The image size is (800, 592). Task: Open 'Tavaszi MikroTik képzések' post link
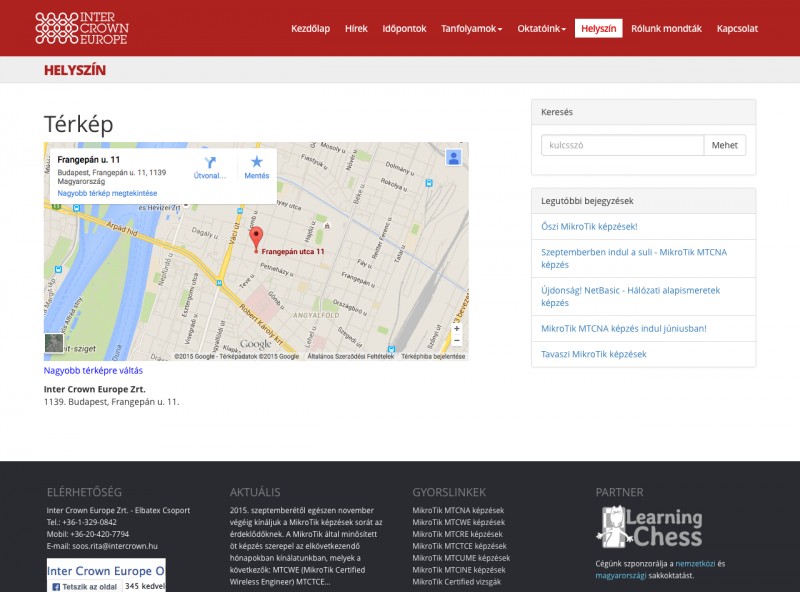click(x=594, y=354)
